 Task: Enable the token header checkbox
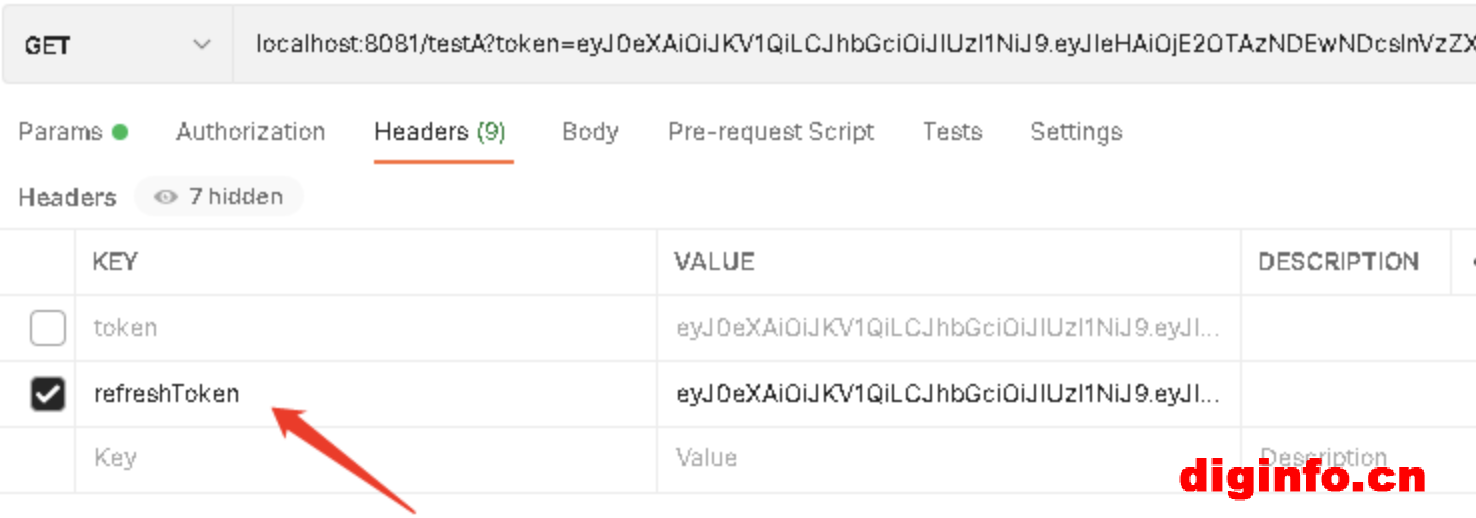(47, 328)
